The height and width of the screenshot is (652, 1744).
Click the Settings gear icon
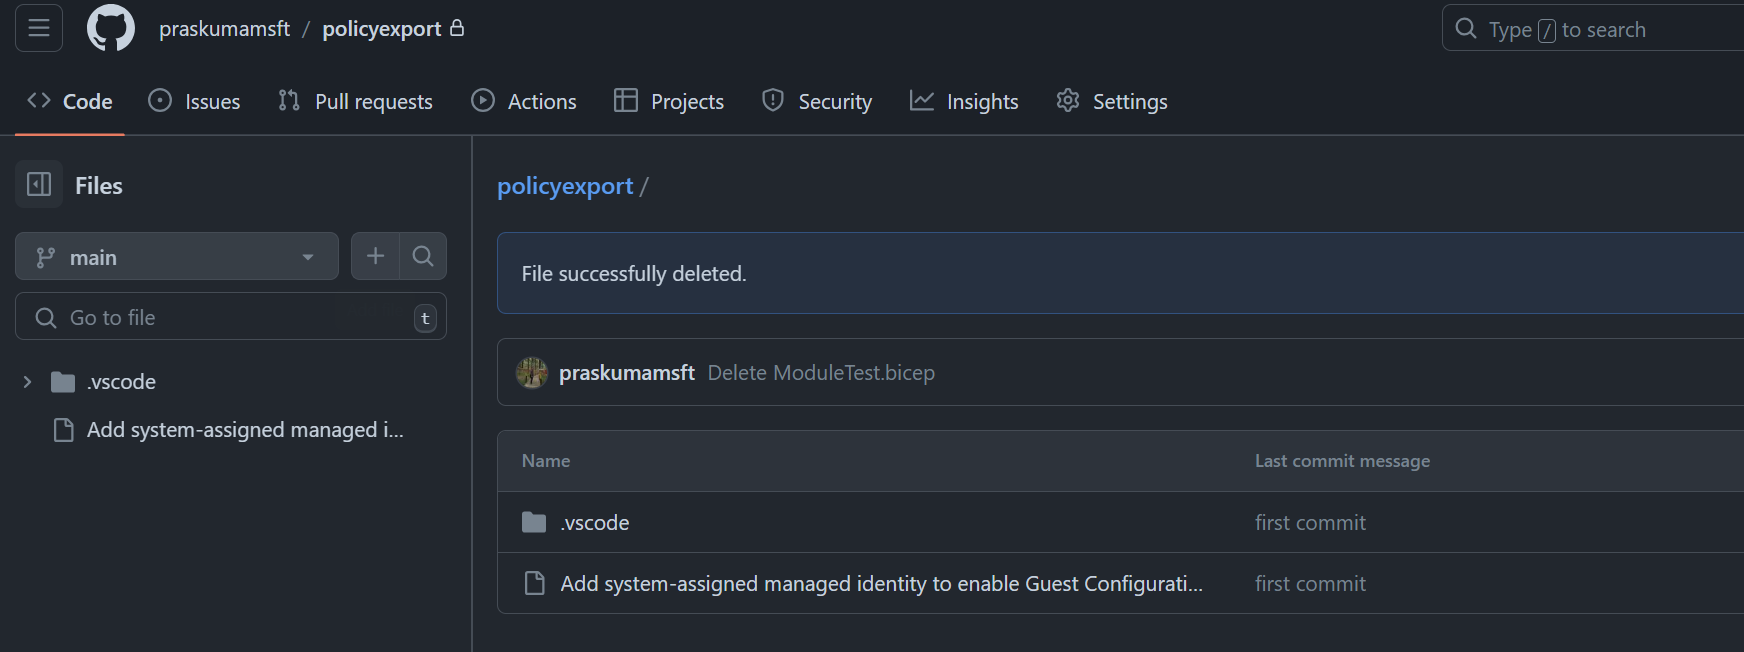tap(1068, 100)
